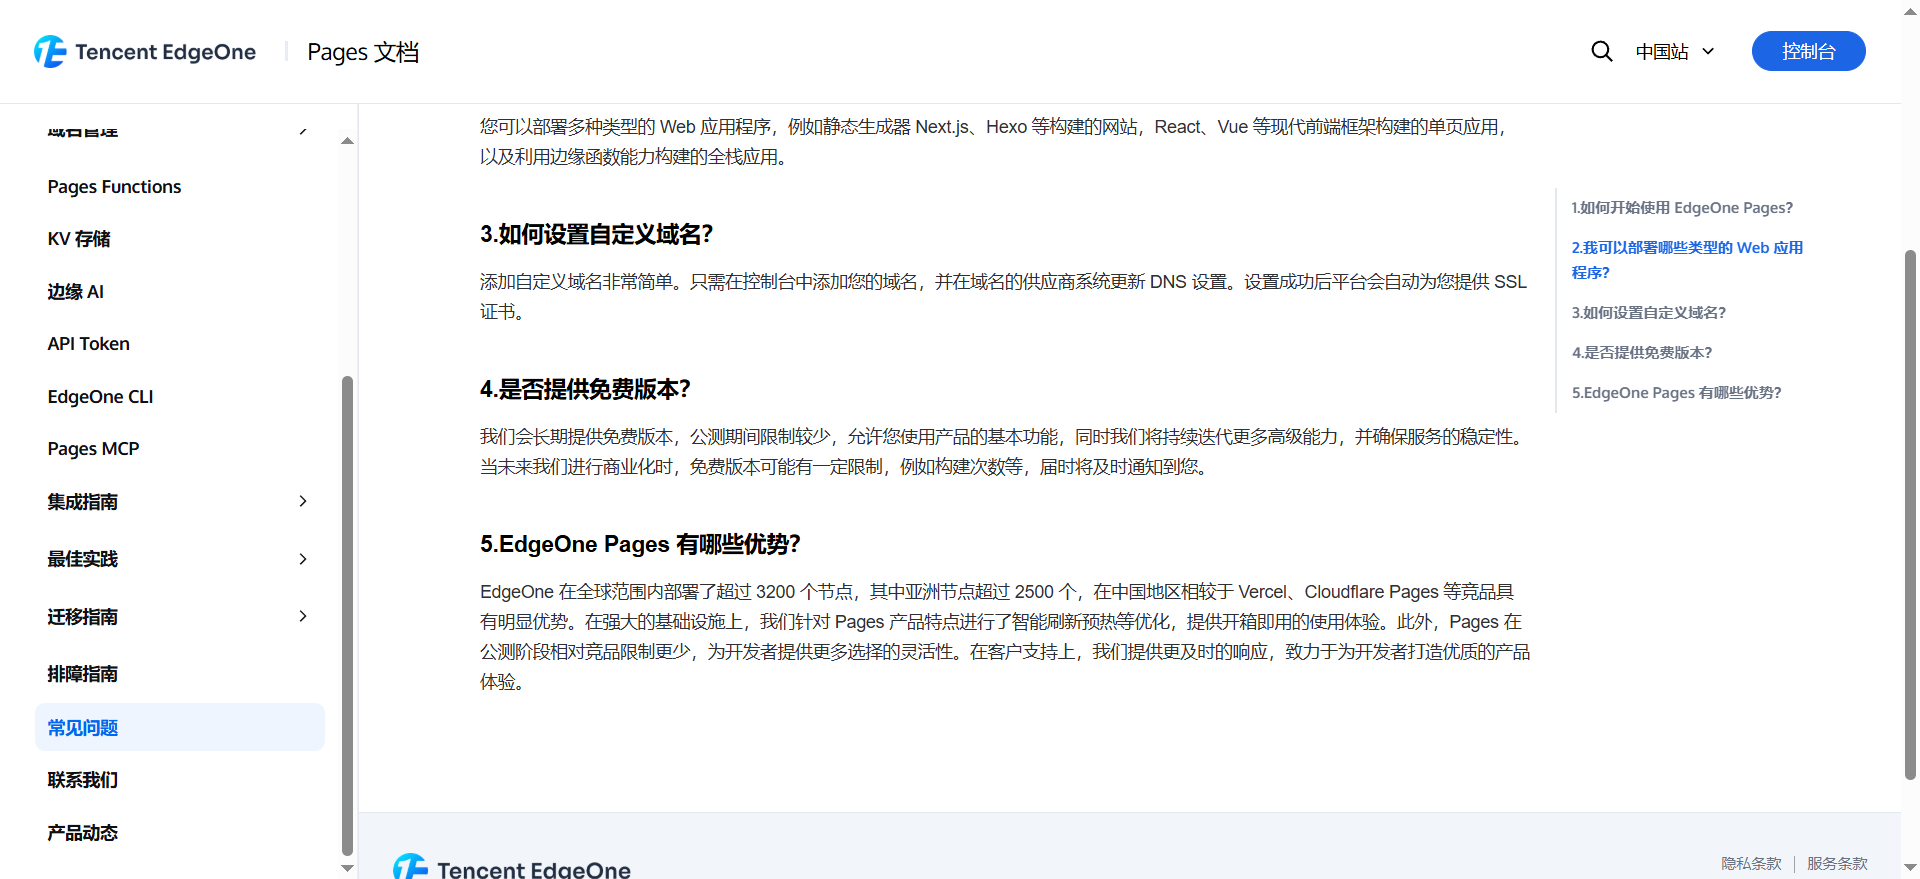Click the page's main vertical scrollbar thumb

click(1910, 514)
